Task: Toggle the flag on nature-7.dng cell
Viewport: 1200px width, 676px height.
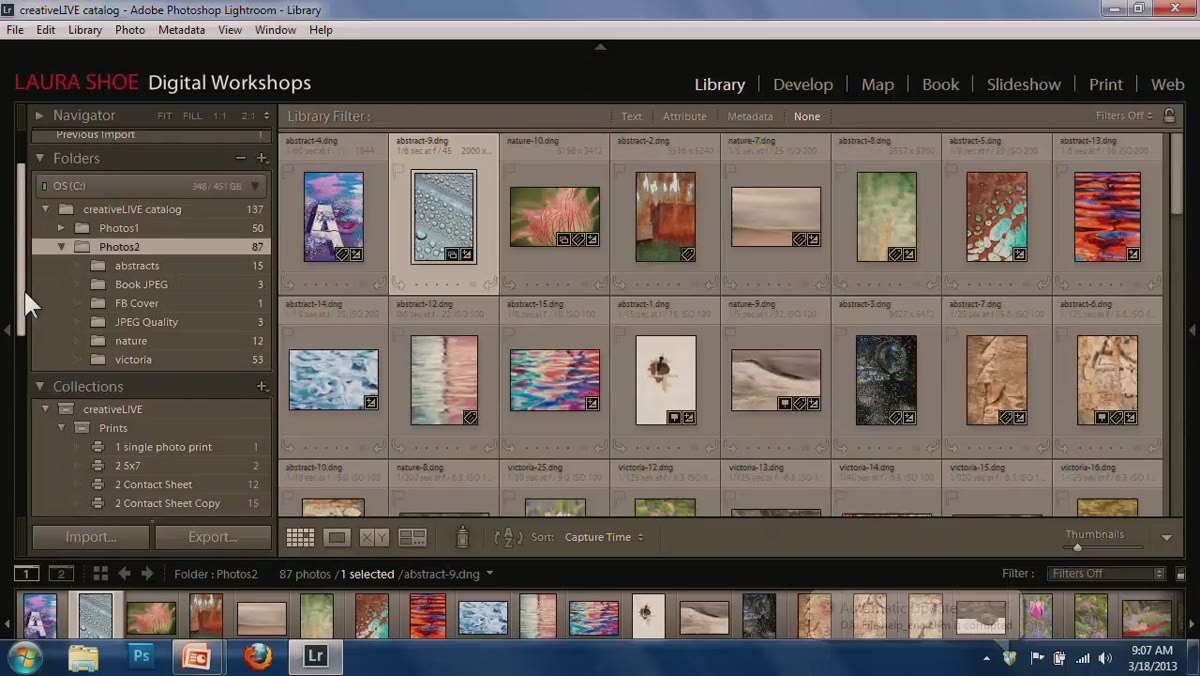Action: 730,170
